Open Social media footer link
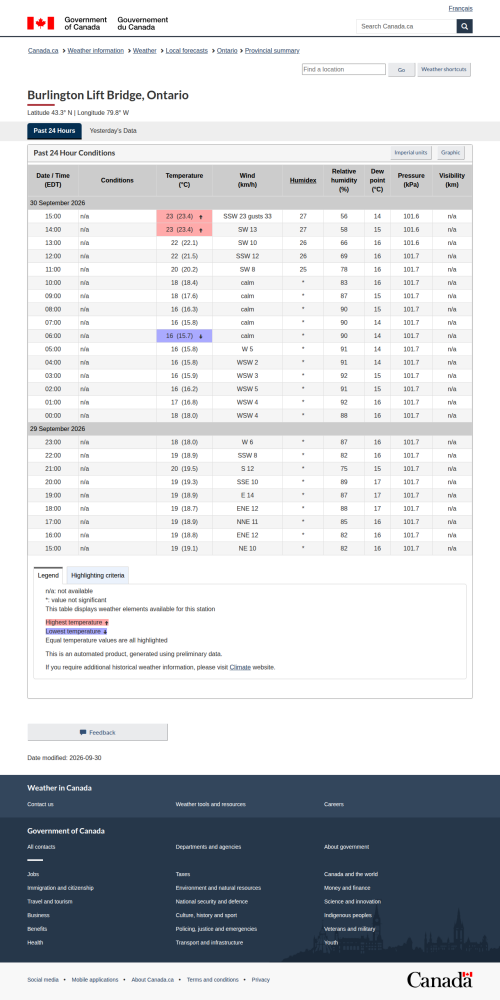Viewport: 500px width, 1000px height. coord(43,980)
